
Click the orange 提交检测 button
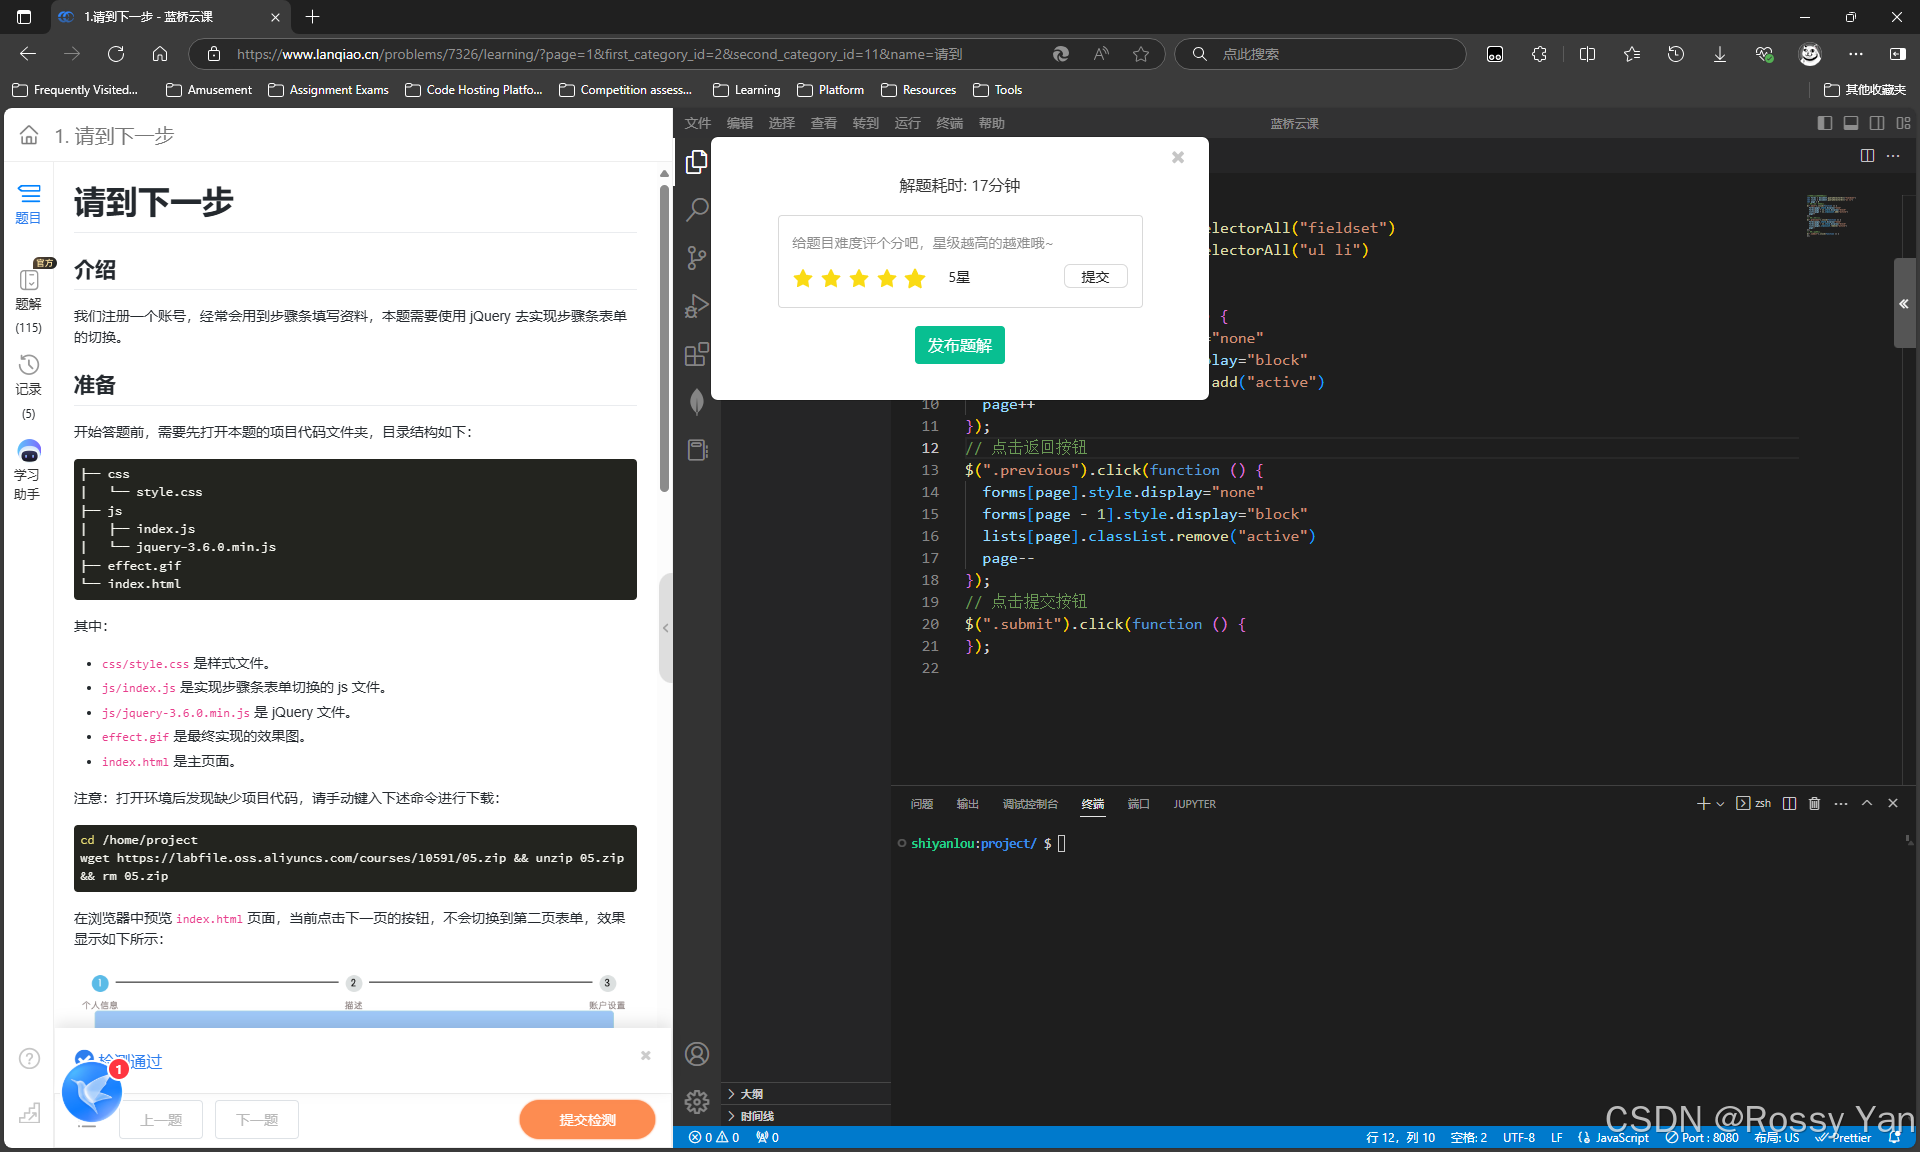click(x=587, y=1119)
